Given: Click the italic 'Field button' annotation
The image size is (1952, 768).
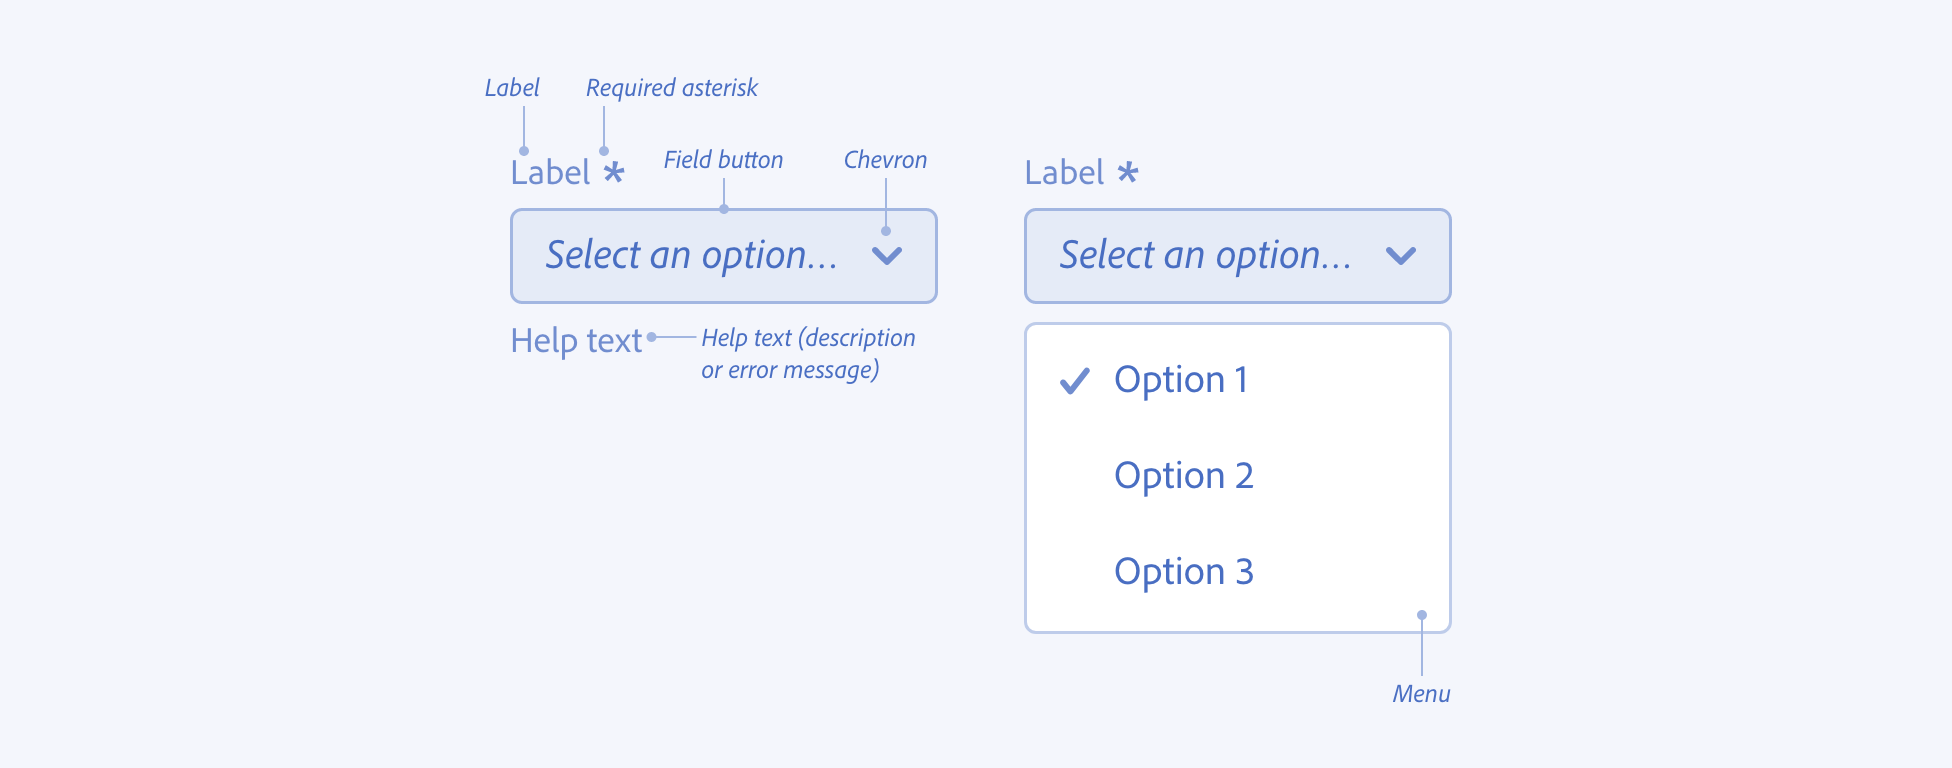Looking at the screenshot, I should [723, 160].
